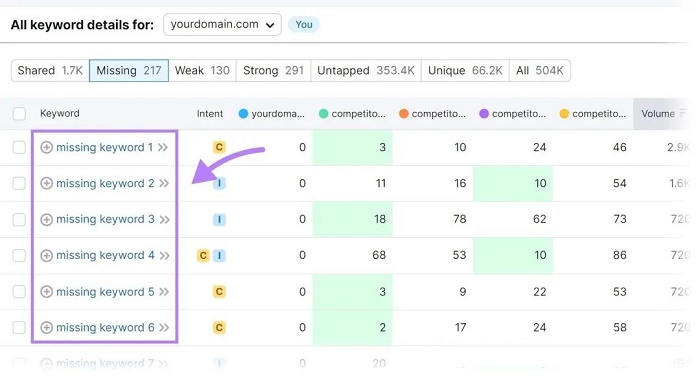Expand missing keyword 1 with the double-chevron
Viewport: 700px width, 380px height.
163,147
